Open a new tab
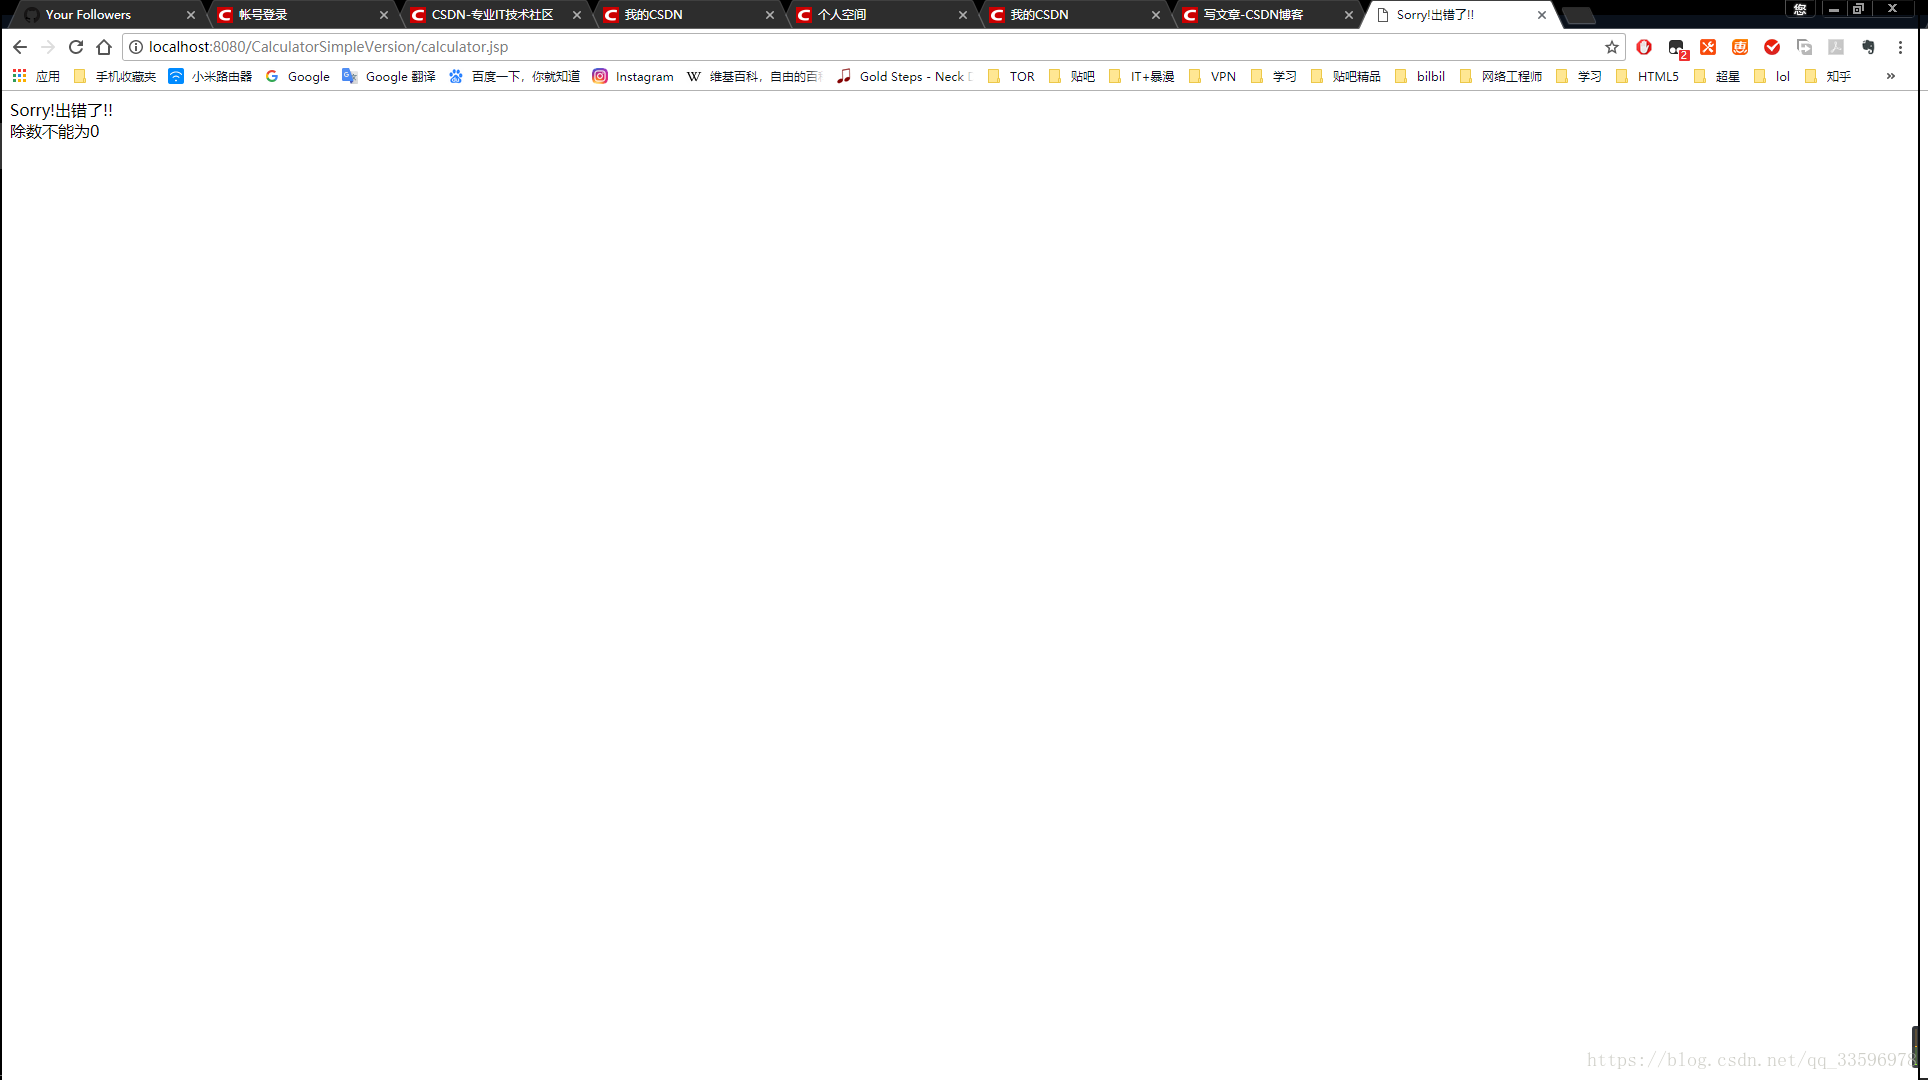This screenshot has width=1928, height=1080. (x=1579, y=16)
